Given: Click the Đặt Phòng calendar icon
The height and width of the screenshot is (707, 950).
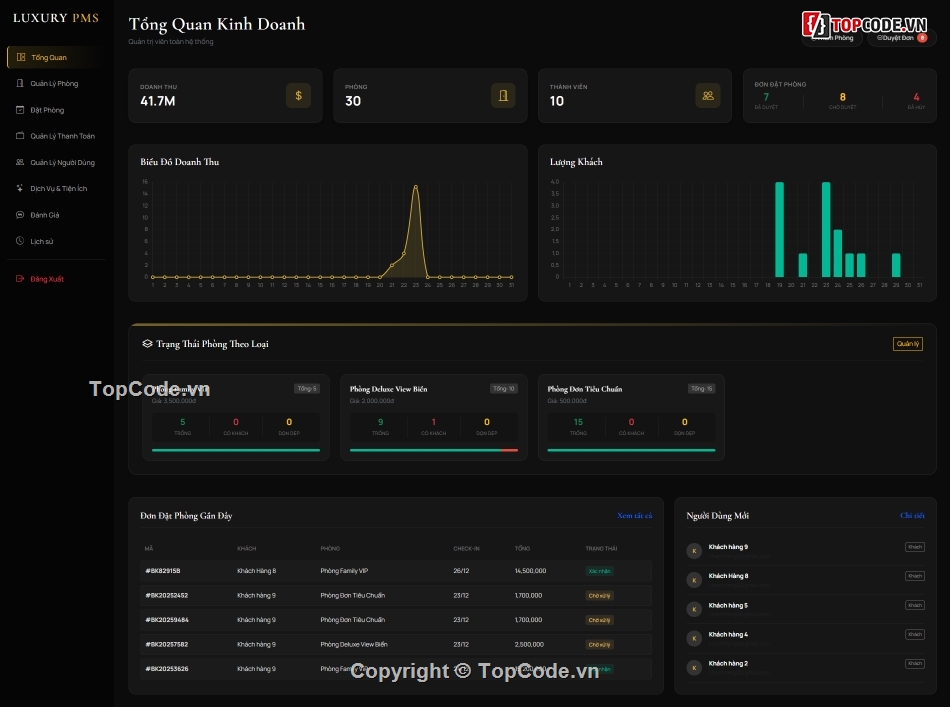Looking at the screenshot, I should 20,110.
